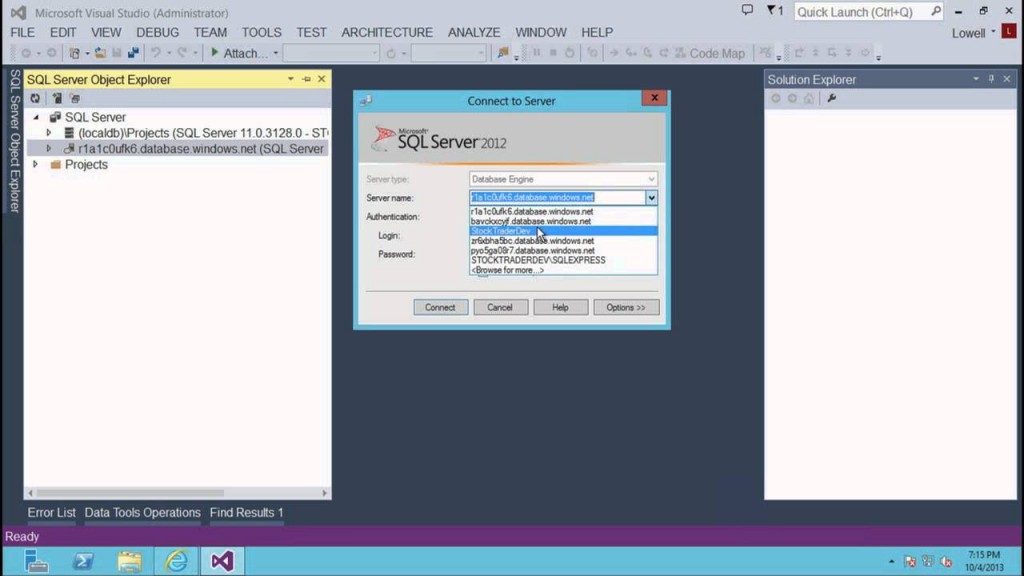Click Refresh icon in SQL Server Object Explorer
The image size is (1024, 576).
click(x=35, y=99)
